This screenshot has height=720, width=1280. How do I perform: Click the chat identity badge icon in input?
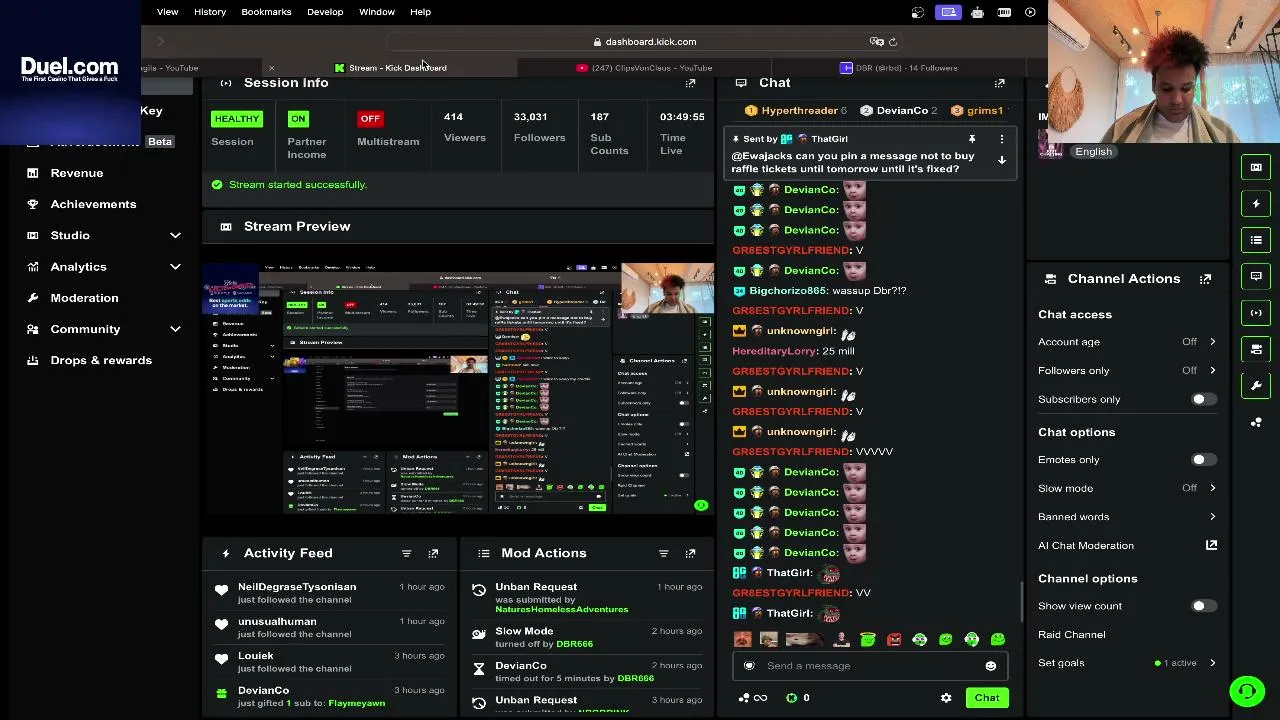[x=749, y=666]
